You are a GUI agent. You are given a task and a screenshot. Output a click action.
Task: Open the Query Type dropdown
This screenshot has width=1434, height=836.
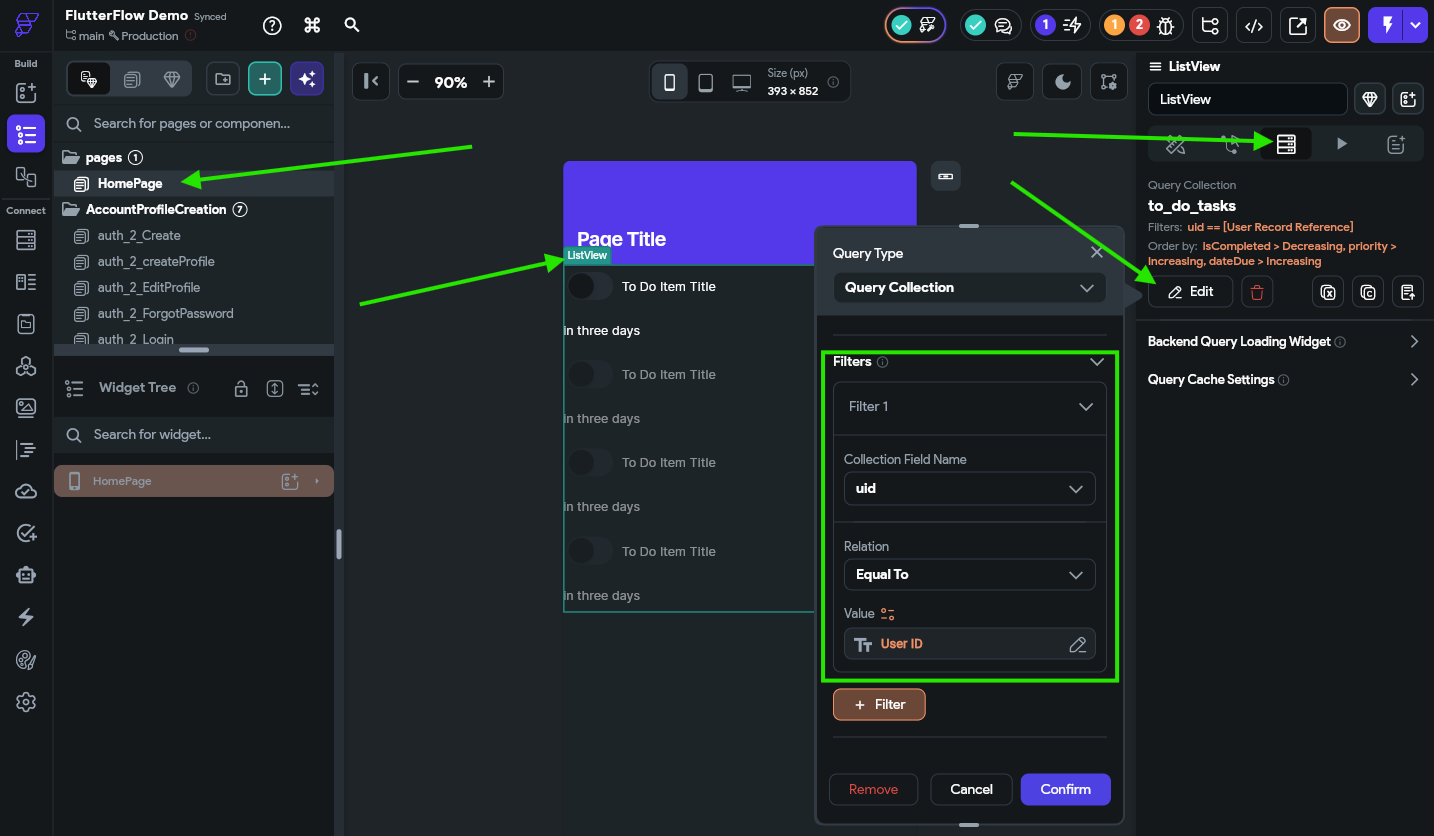[x=969, y=287]
